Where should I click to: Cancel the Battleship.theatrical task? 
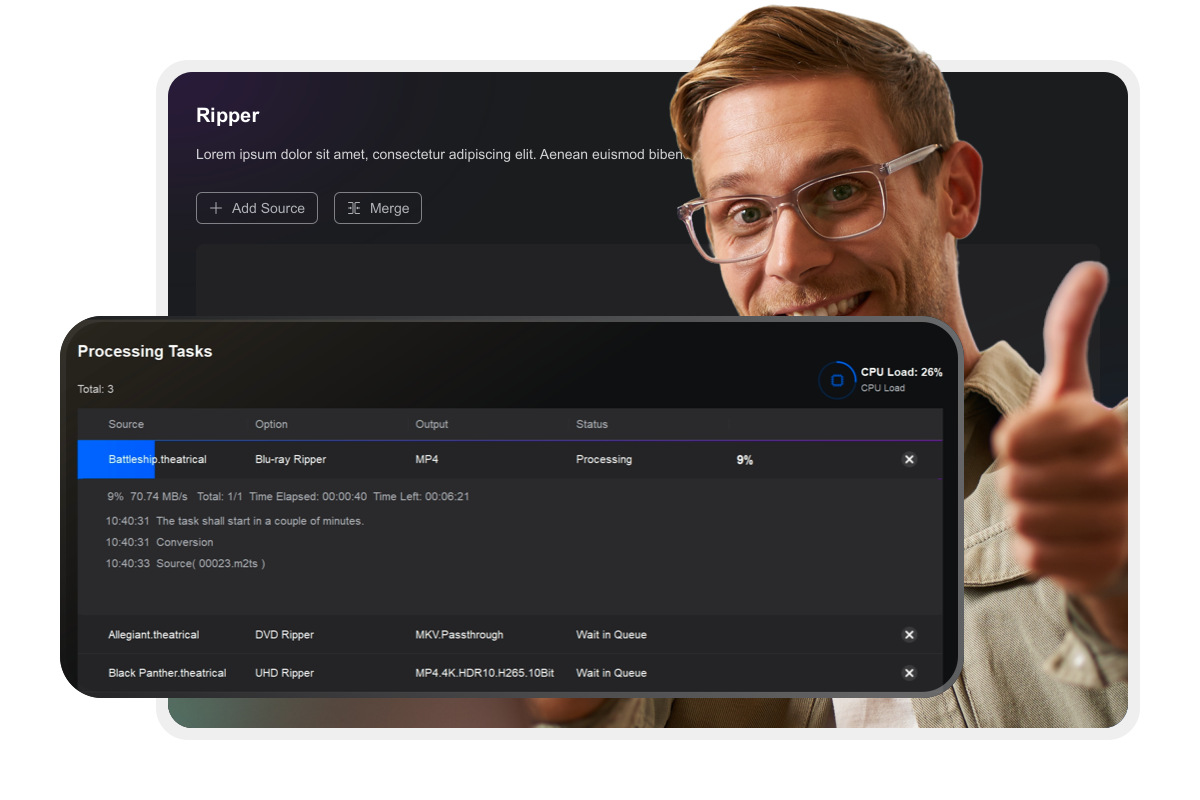(909, 459)
